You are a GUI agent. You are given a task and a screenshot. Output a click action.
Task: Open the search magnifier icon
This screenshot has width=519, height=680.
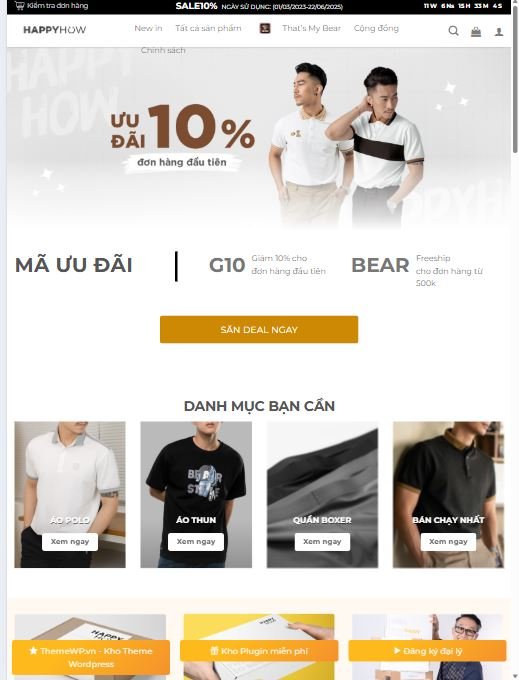(453, 31)
